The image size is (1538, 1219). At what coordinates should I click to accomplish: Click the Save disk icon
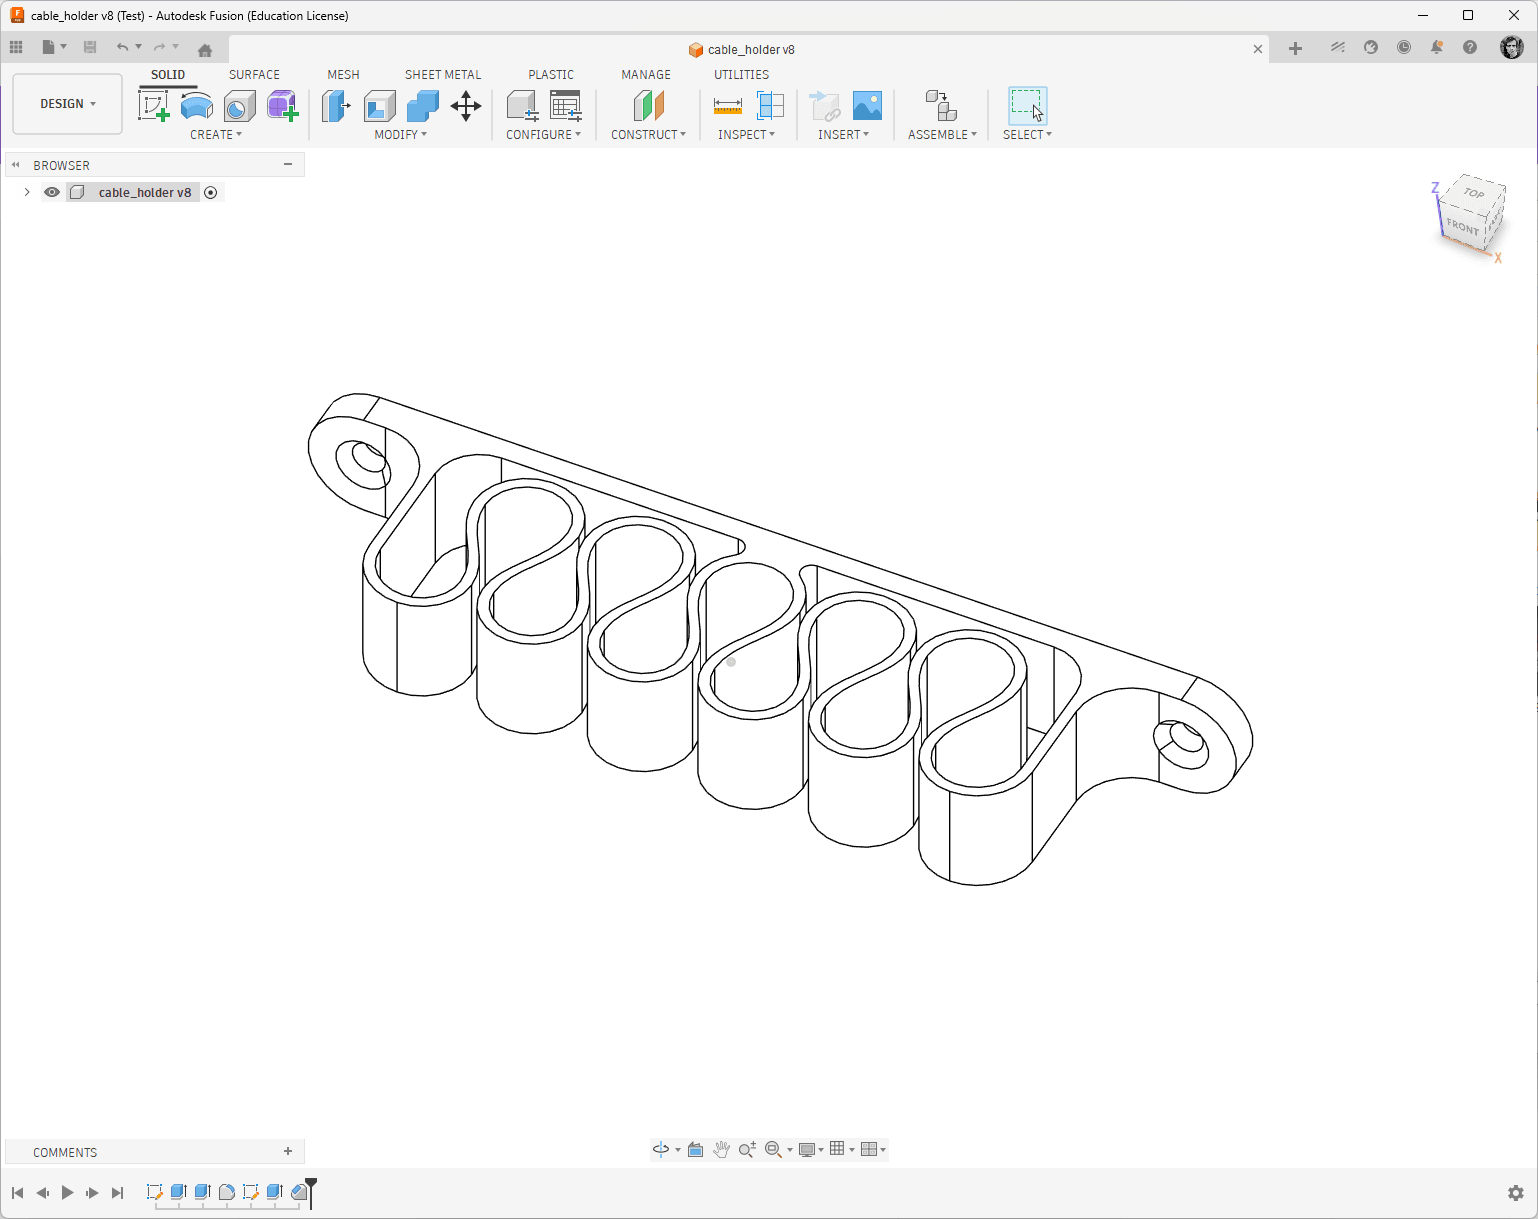pos(90,47)
